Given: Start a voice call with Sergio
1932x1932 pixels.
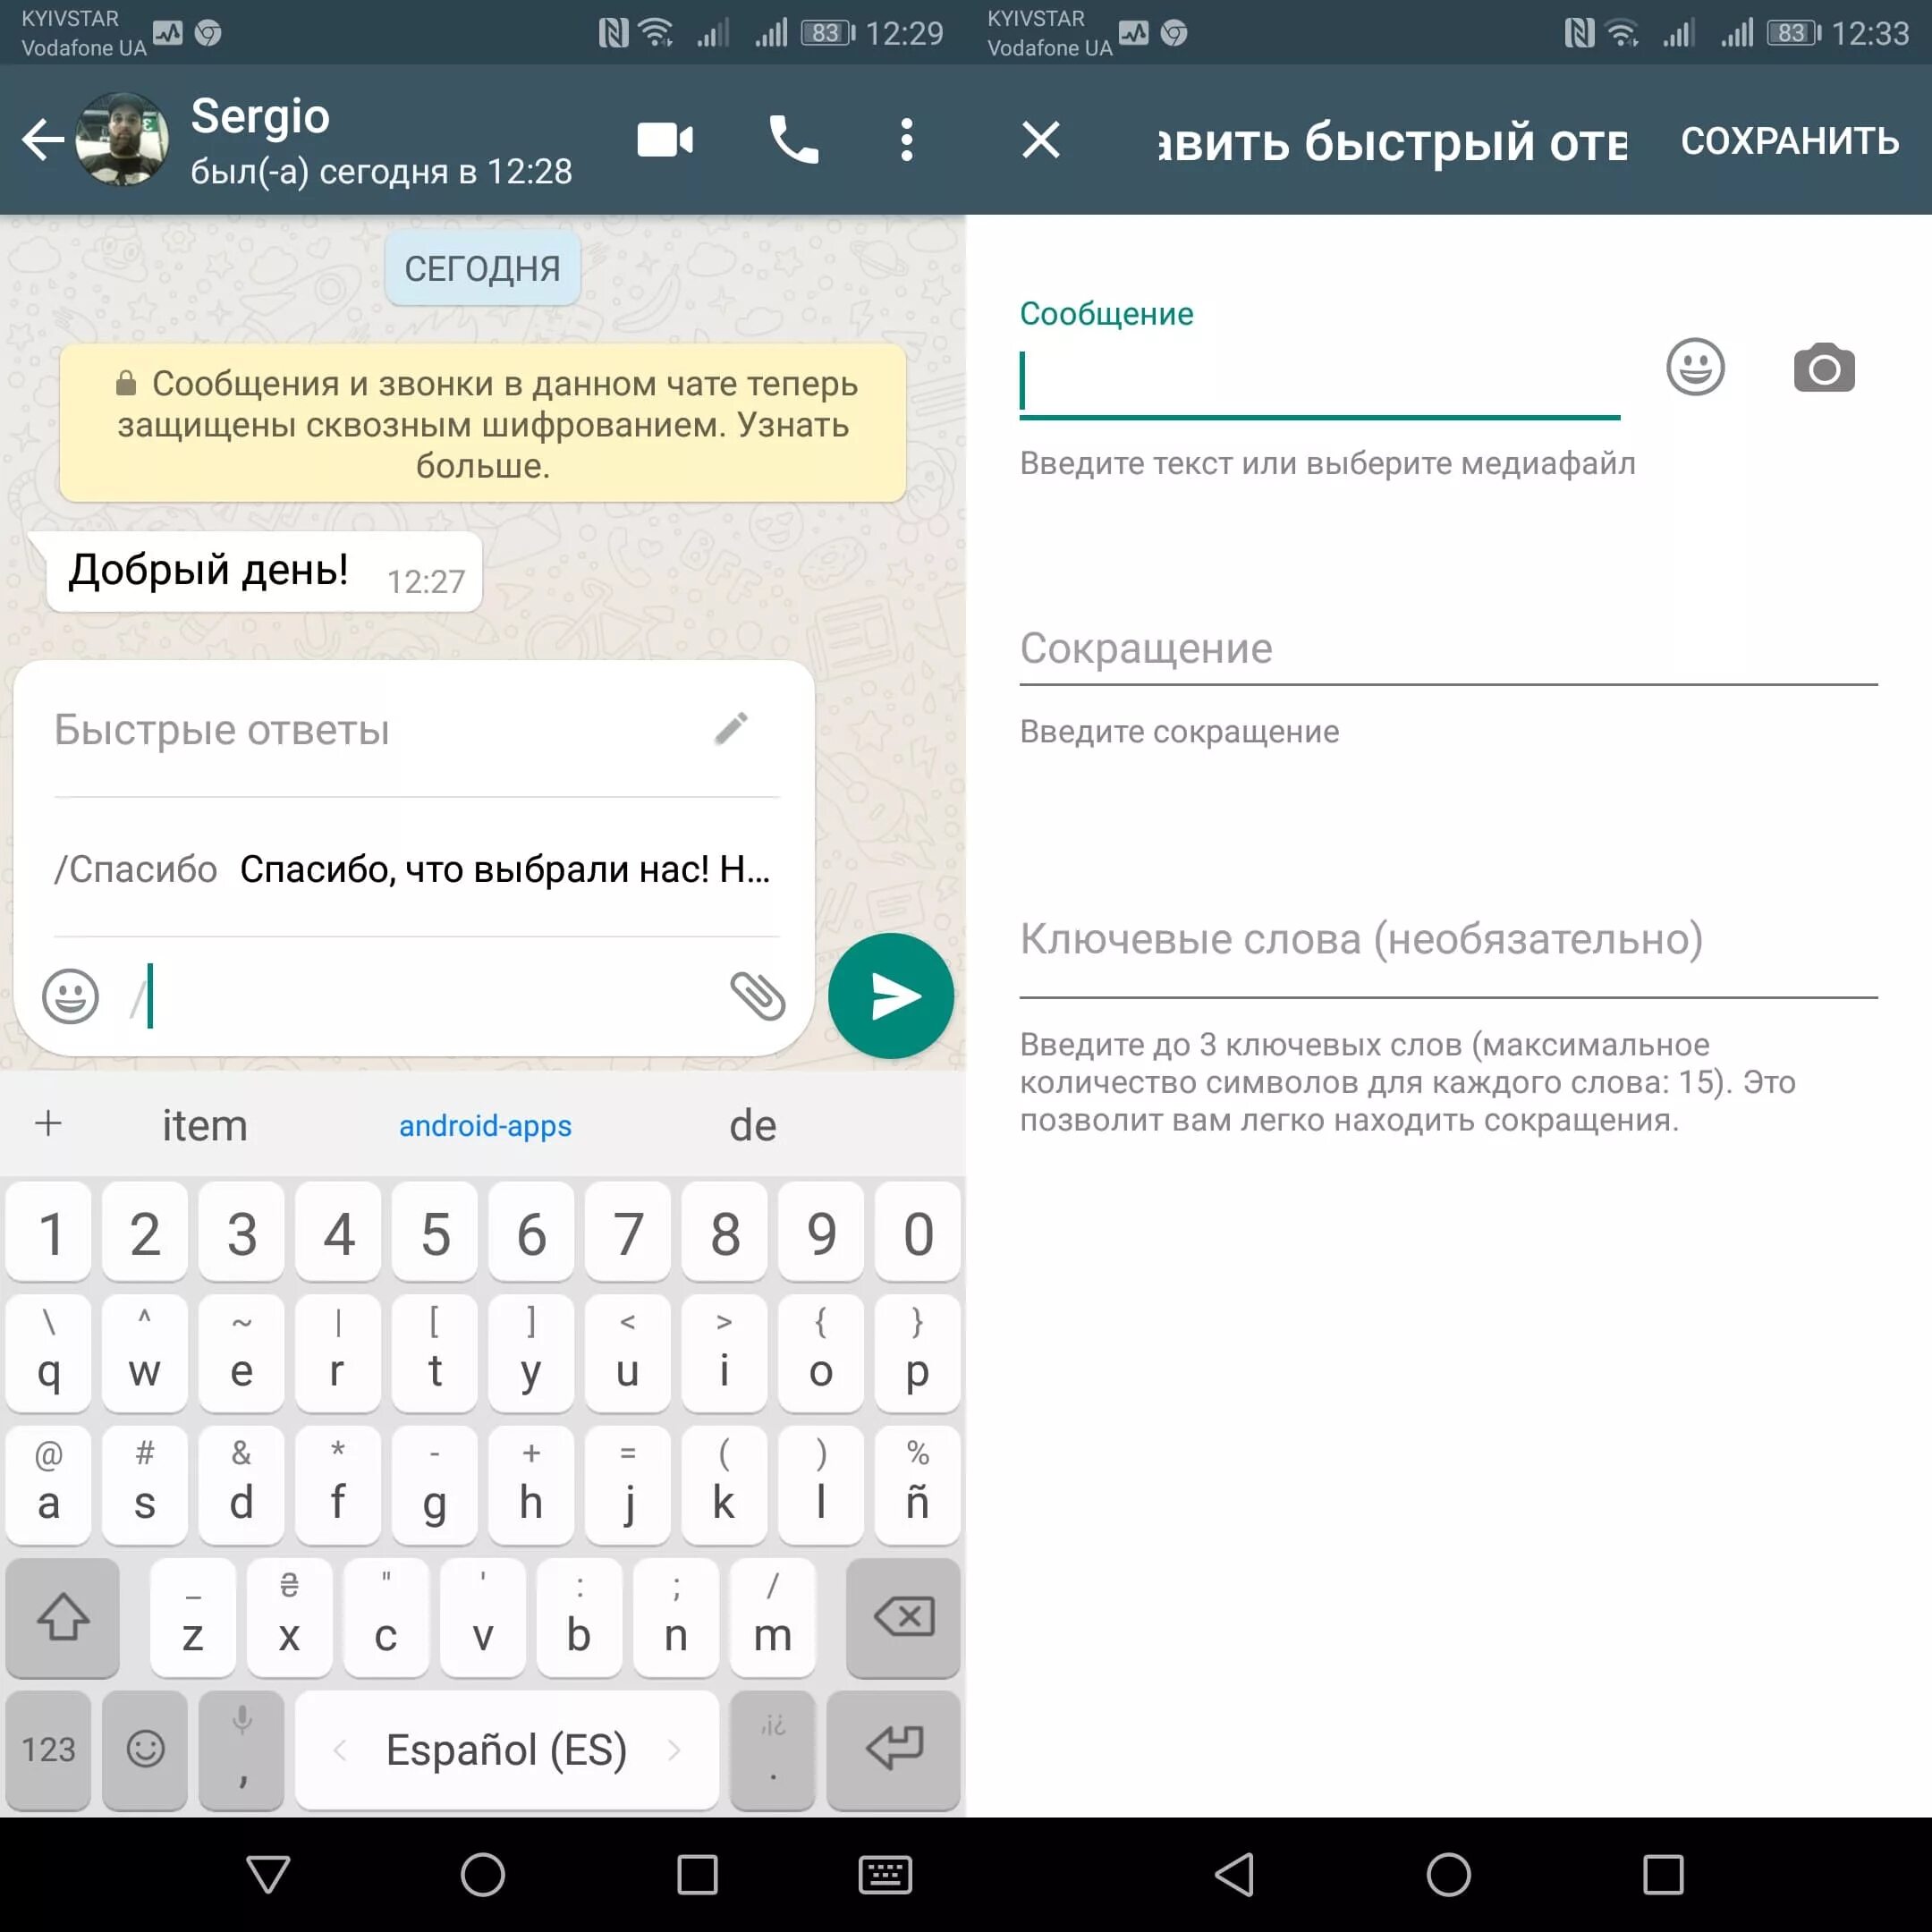Looking at the screenshot, I should pyautogui.click(x=794, y=140).
